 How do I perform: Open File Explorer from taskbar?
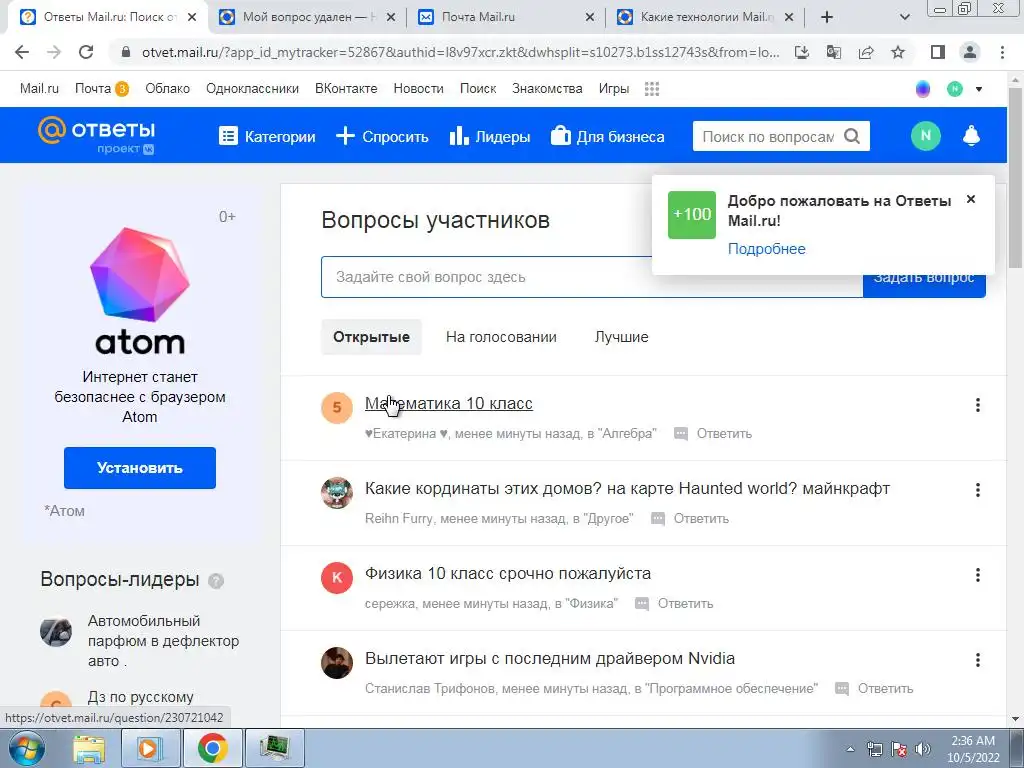(x=88, y=748)
